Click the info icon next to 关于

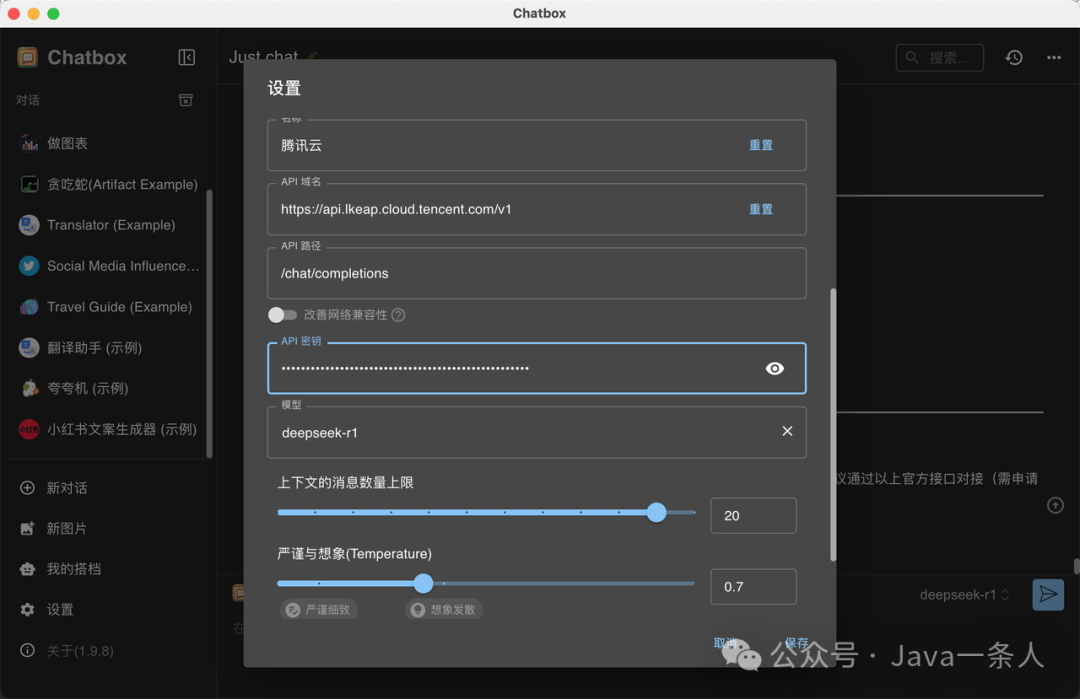pyautogui.click(x=28, y=651)
